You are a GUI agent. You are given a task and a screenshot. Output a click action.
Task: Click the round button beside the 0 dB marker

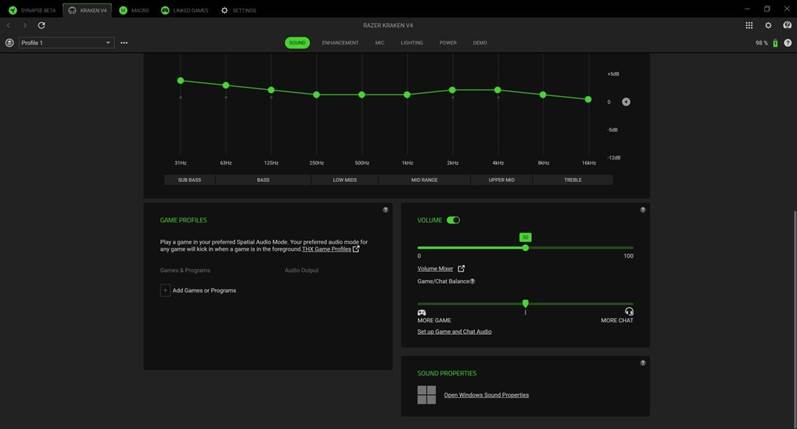[x=626, y=102]
